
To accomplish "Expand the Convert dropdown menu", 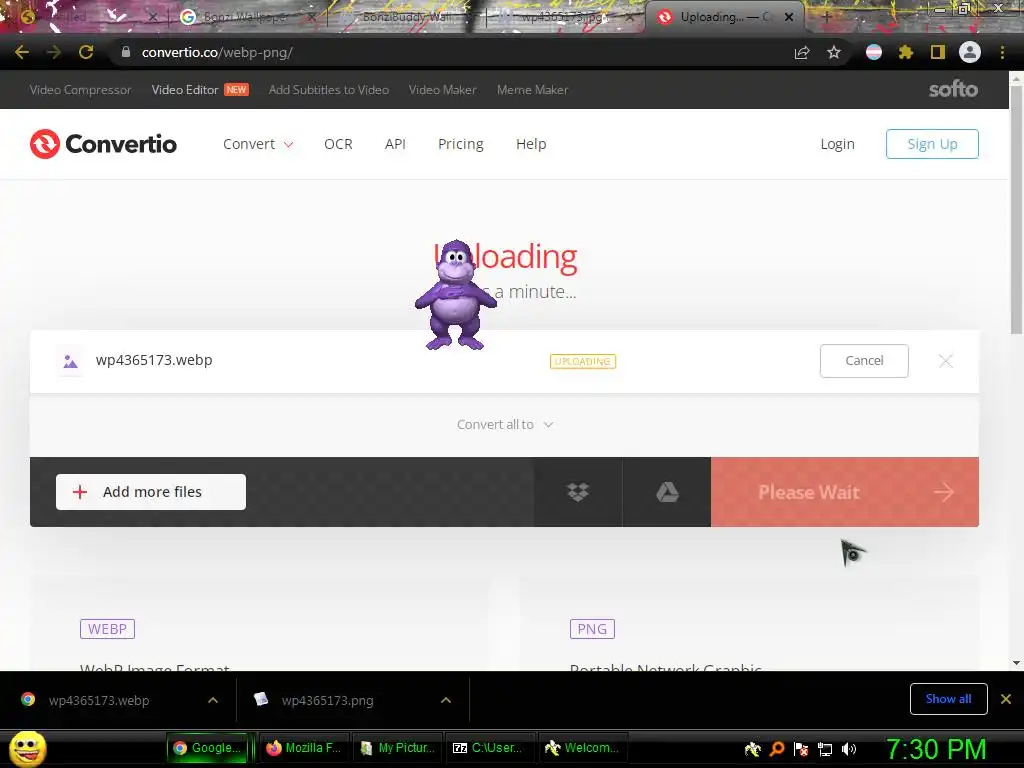I will click(x=258, y=144).
